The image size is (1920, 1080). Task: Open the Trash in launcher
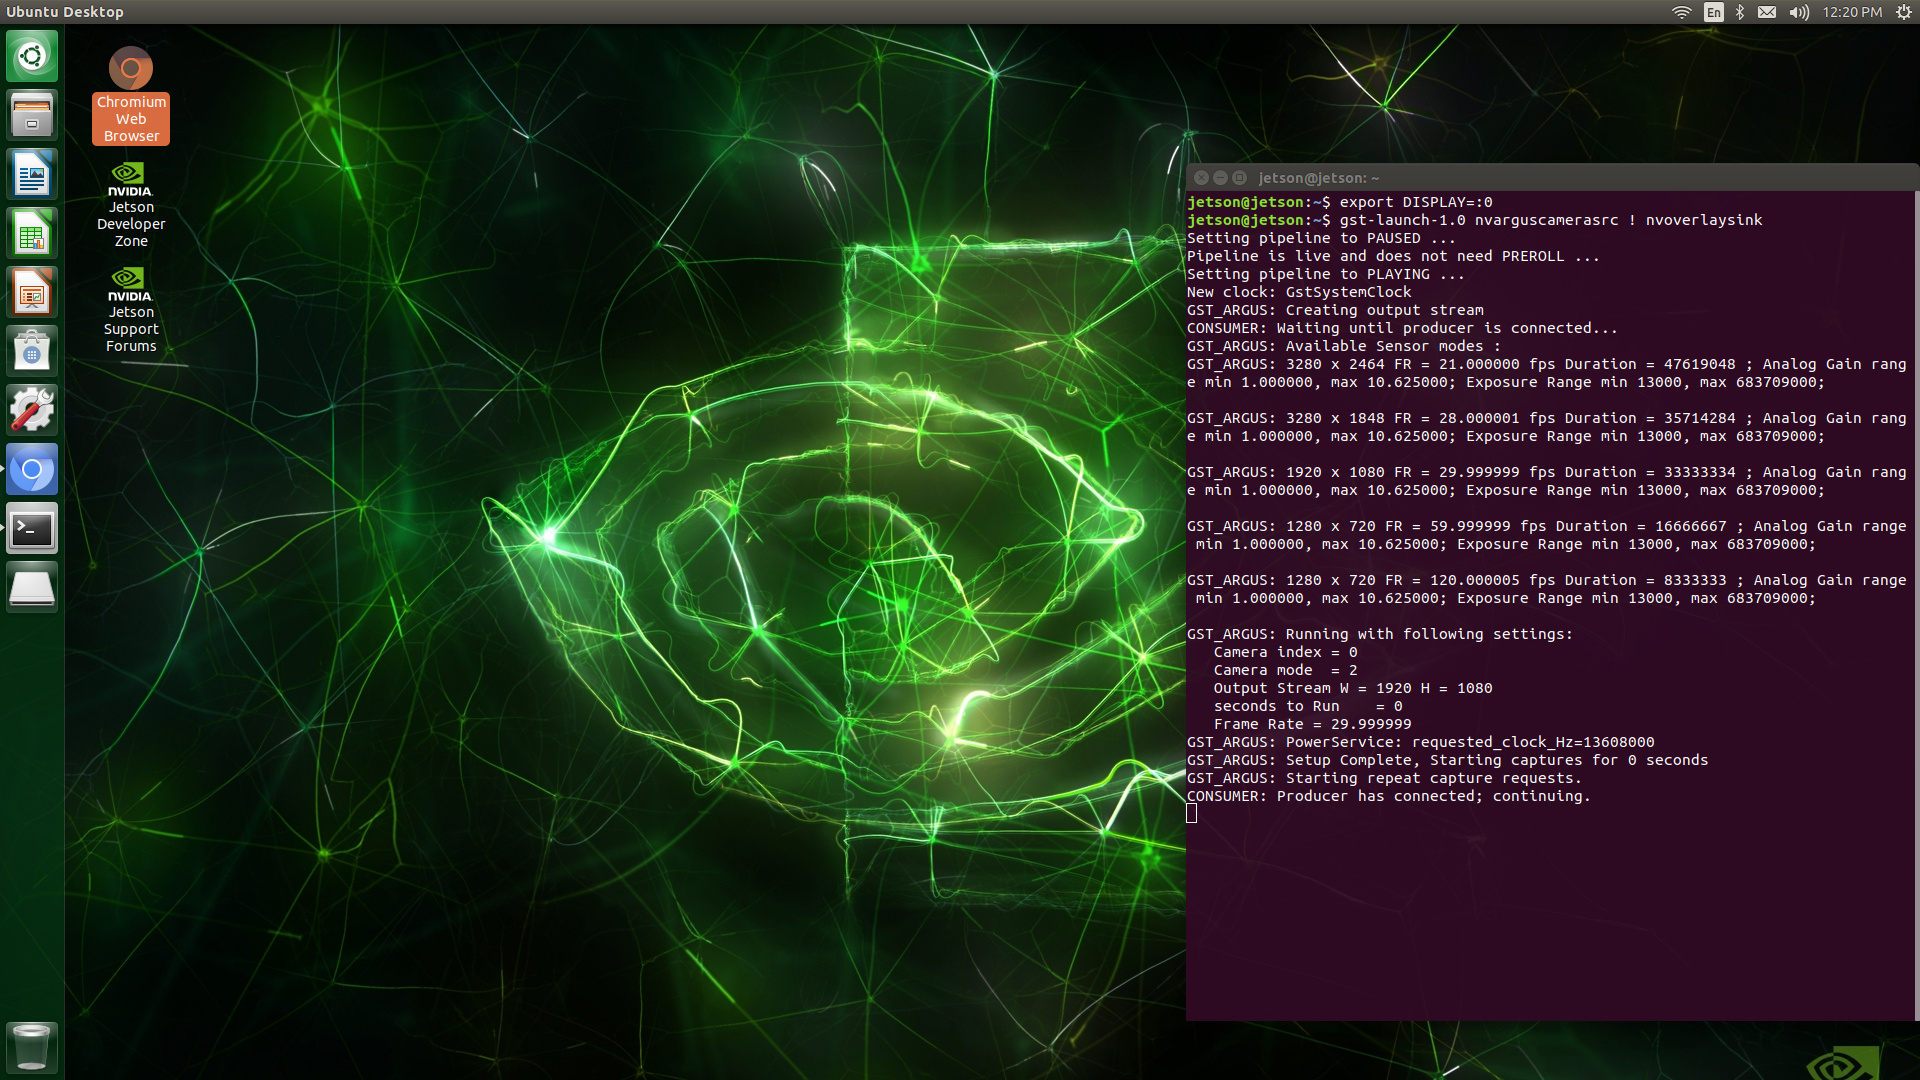(x=32, y=1046)
